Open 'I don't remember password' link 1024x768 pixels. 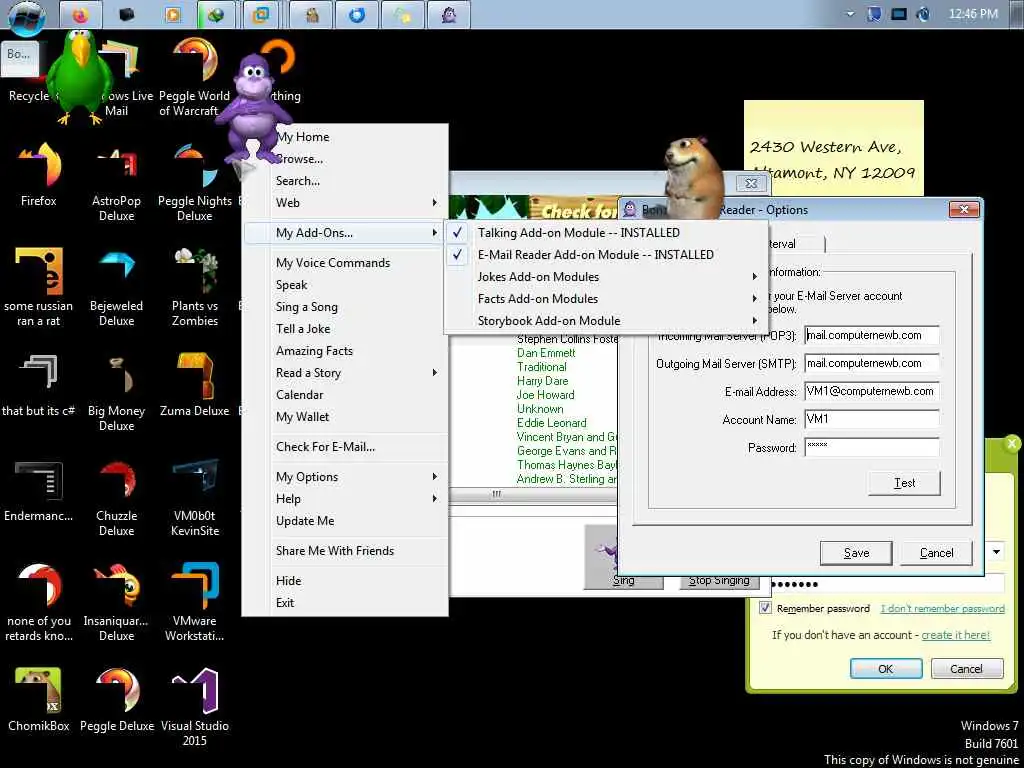(x=942, y=608)
